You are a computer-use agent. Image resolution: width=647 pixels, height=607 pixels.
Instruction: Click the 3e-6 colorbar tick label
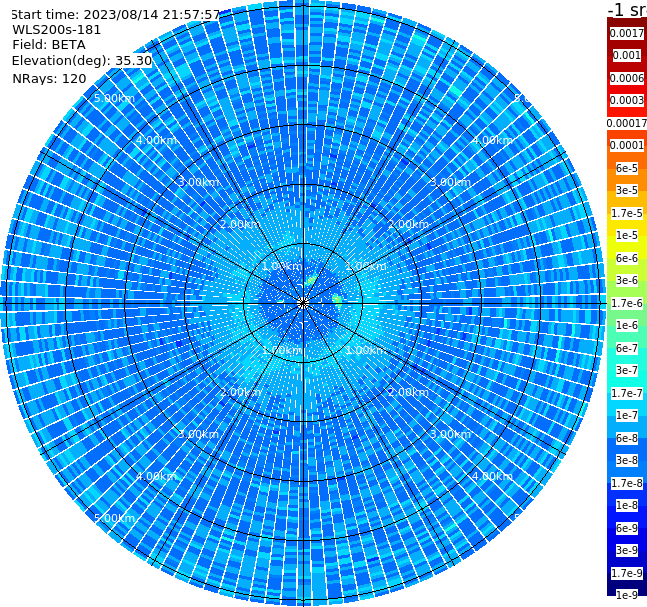point(627,280)
